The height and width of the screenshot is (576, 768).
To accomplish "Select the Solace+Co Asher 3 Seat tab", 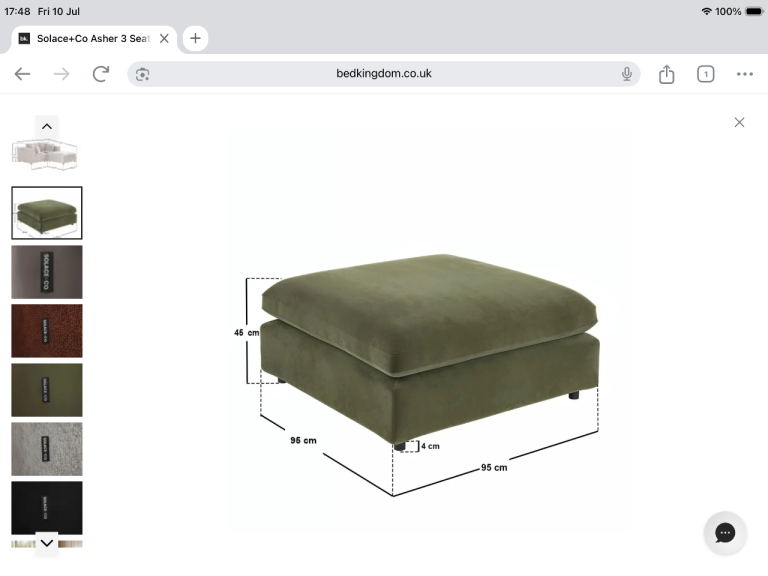I will [x=93, y=39].
